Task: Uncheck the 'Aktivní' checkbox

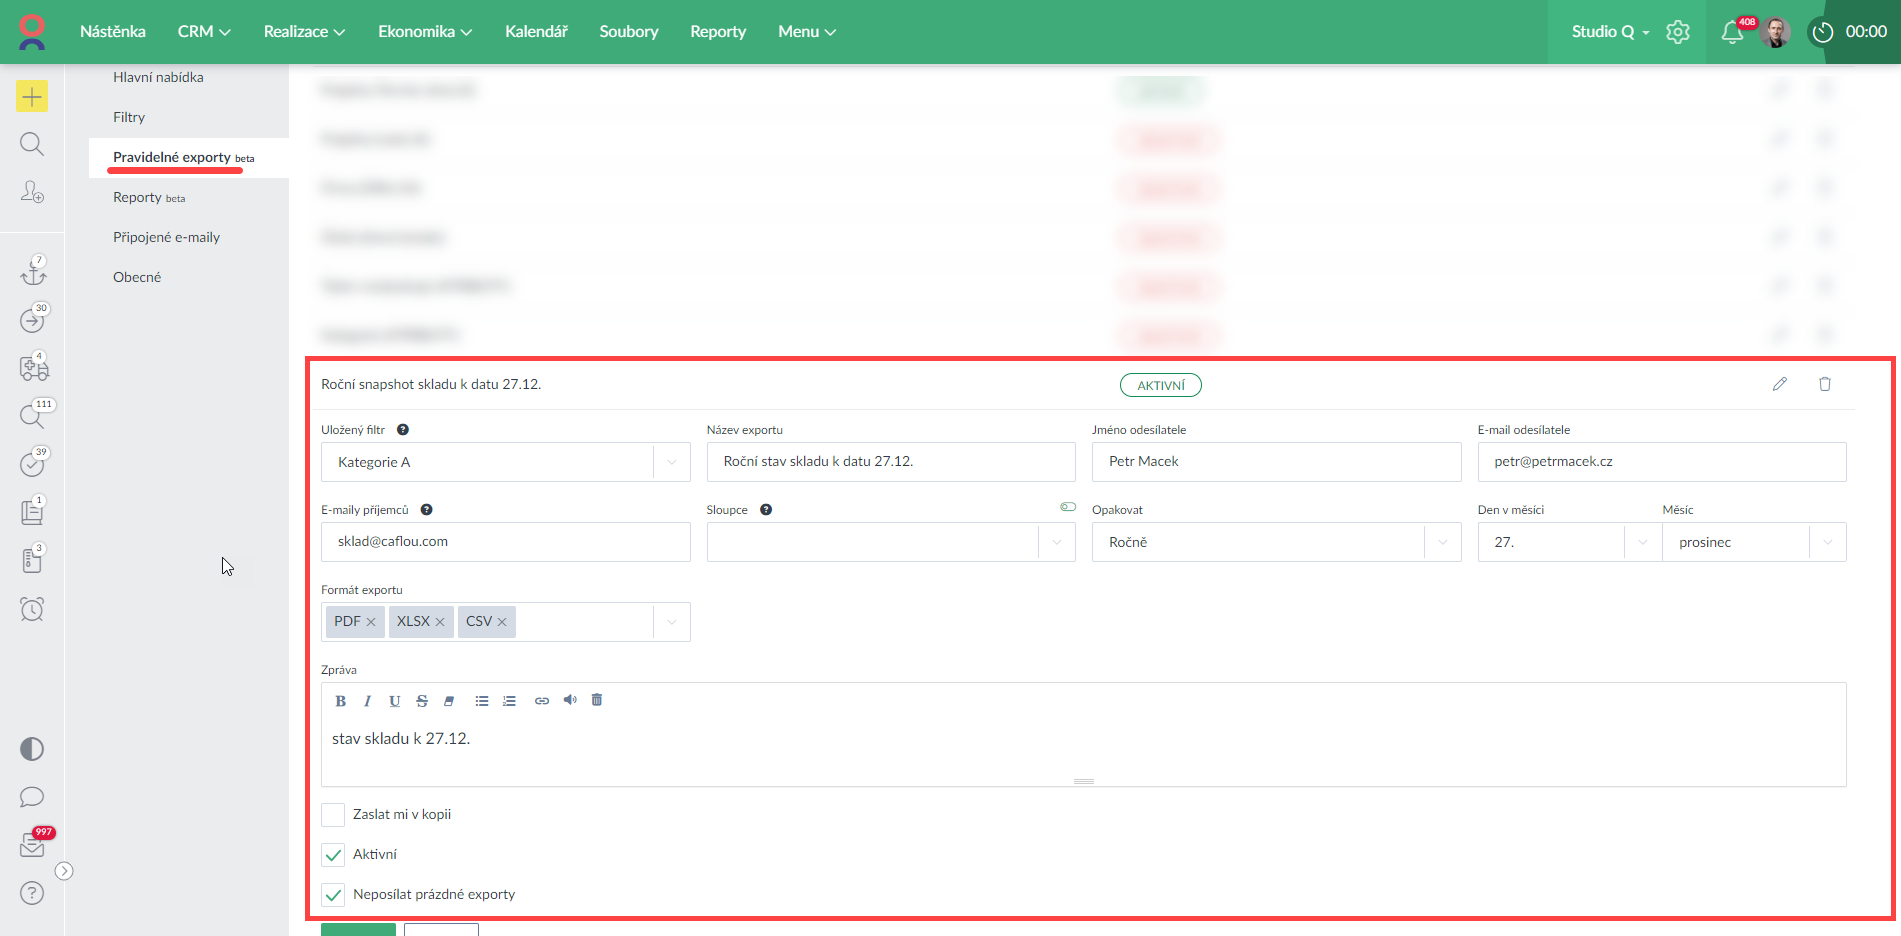Action: coord(333,855)
